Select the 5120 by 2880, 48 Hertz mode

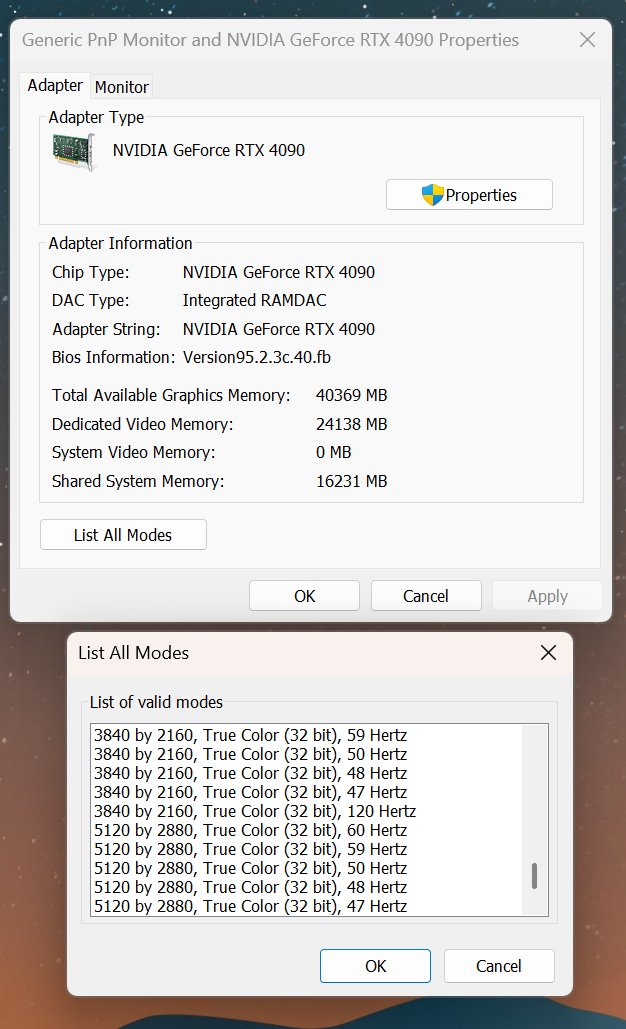click(306, 887)
